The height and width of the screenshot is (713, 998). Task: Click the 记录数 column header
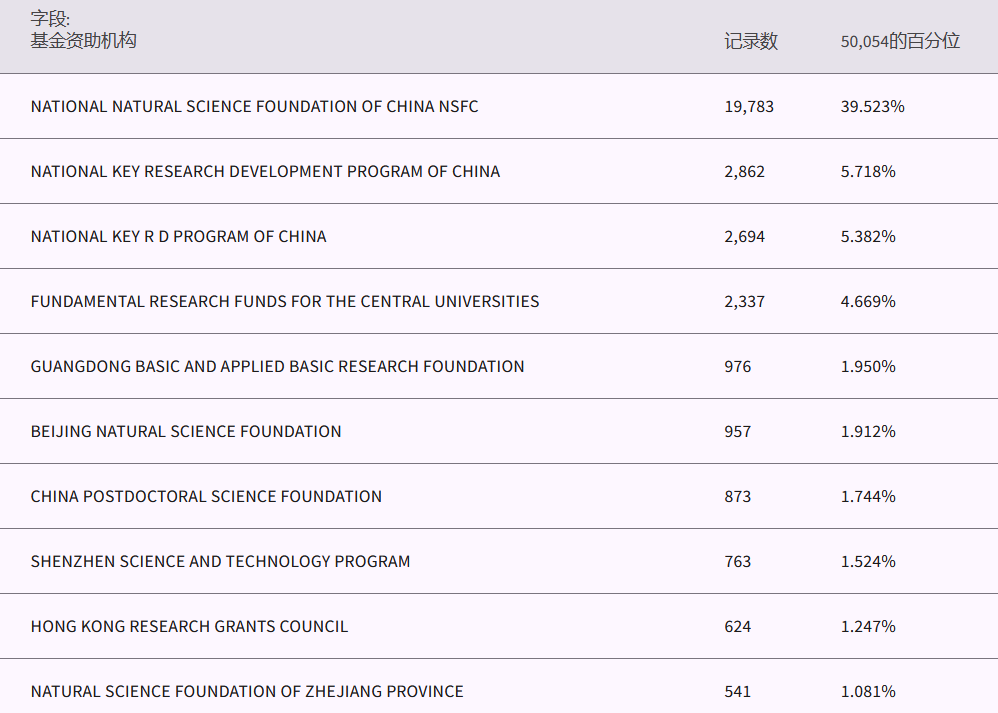(x=750, y=41)
